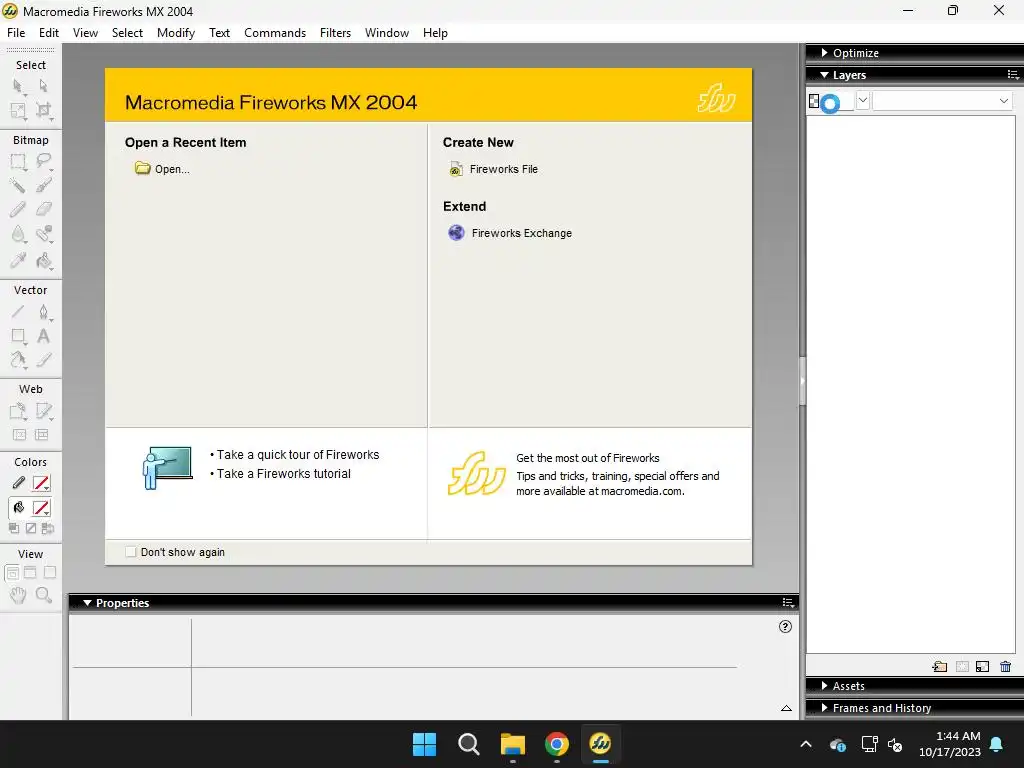Open the Properties panel options menu

788,602
